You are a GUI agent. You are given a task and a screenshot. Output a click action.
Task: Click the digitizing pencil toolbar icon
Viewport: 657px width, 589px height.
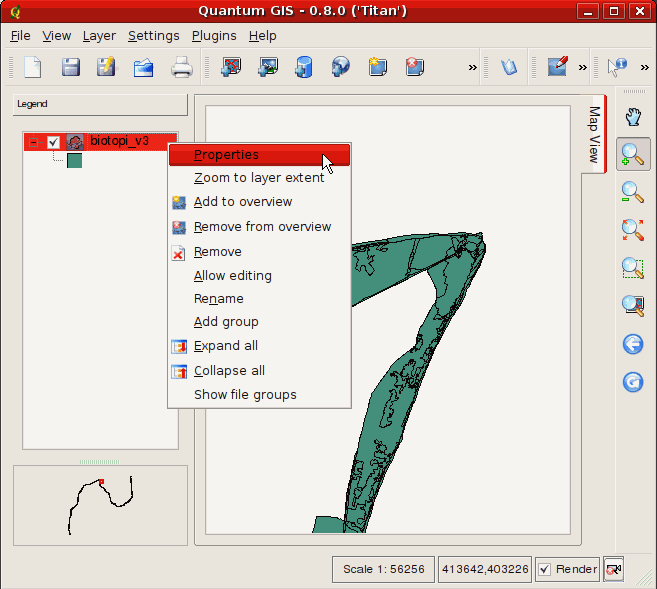coord(558,67)
